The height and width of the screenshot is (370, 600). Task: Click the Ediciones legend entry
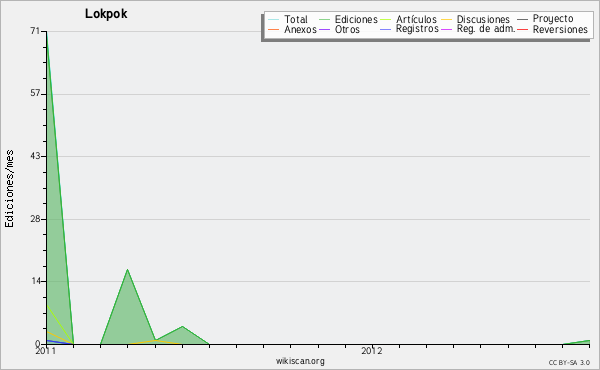[348, 19]
